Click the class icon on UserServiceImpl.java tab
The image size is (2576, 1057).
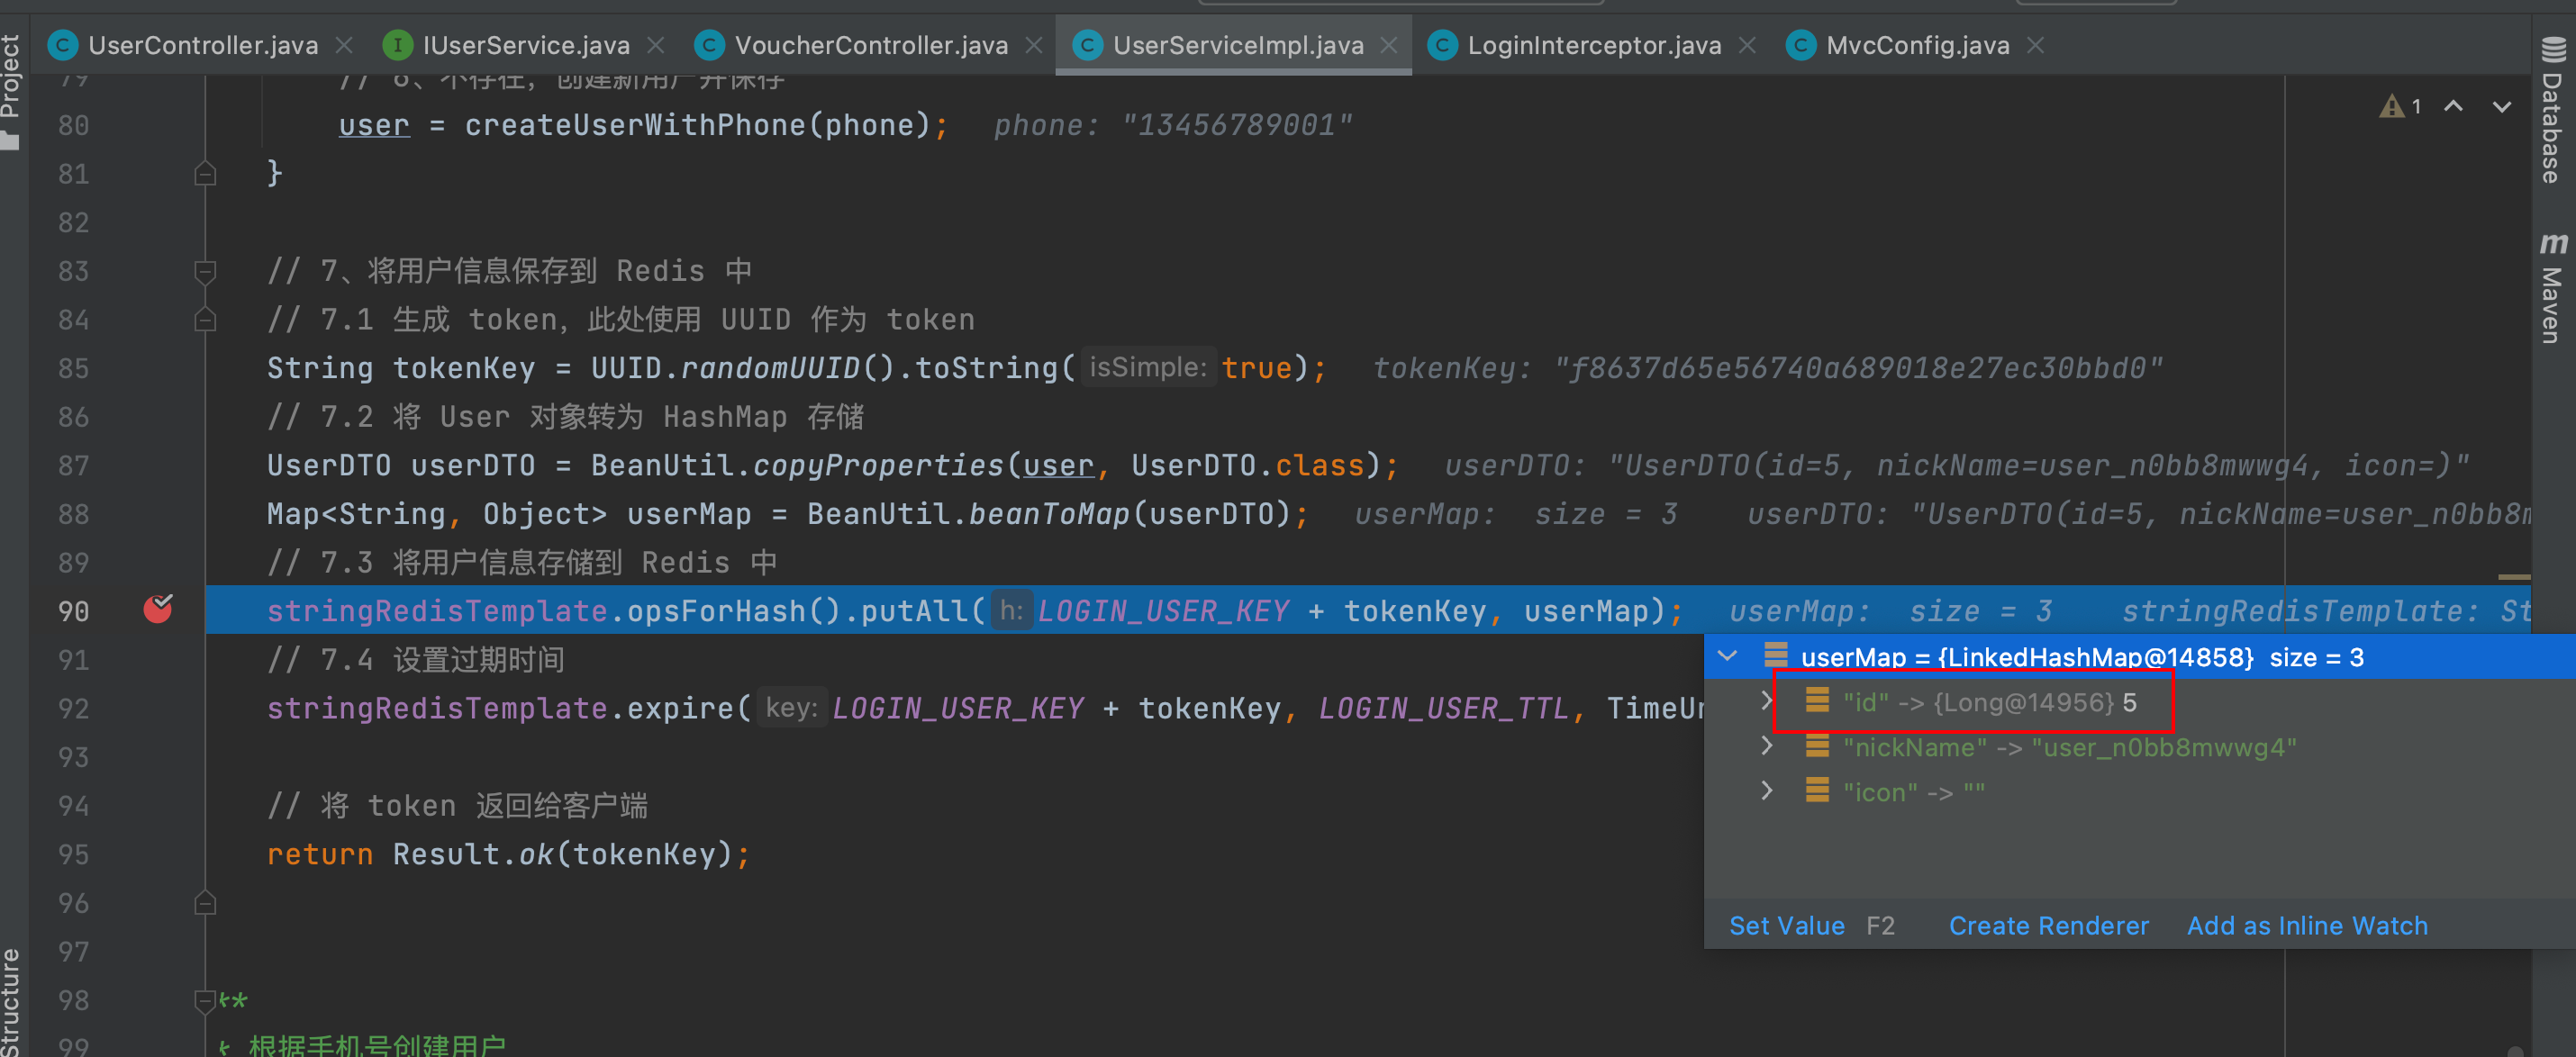pos(1087,45)
